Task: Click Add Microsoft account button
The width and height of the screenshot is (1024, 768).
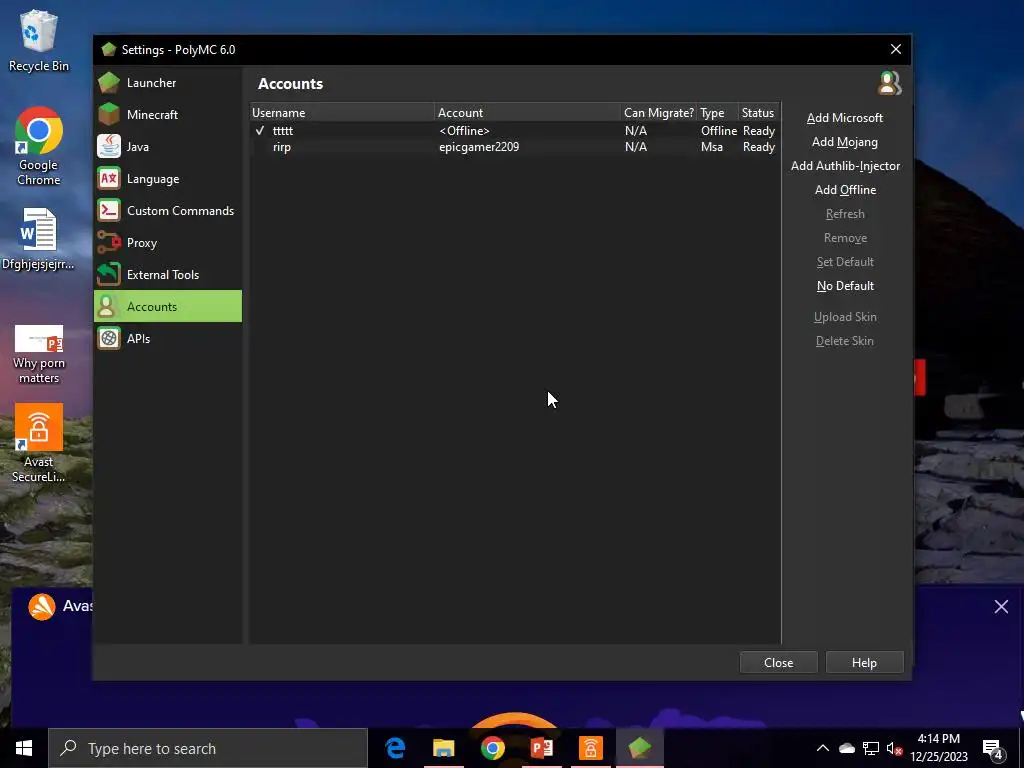Action: pos(844,118)
